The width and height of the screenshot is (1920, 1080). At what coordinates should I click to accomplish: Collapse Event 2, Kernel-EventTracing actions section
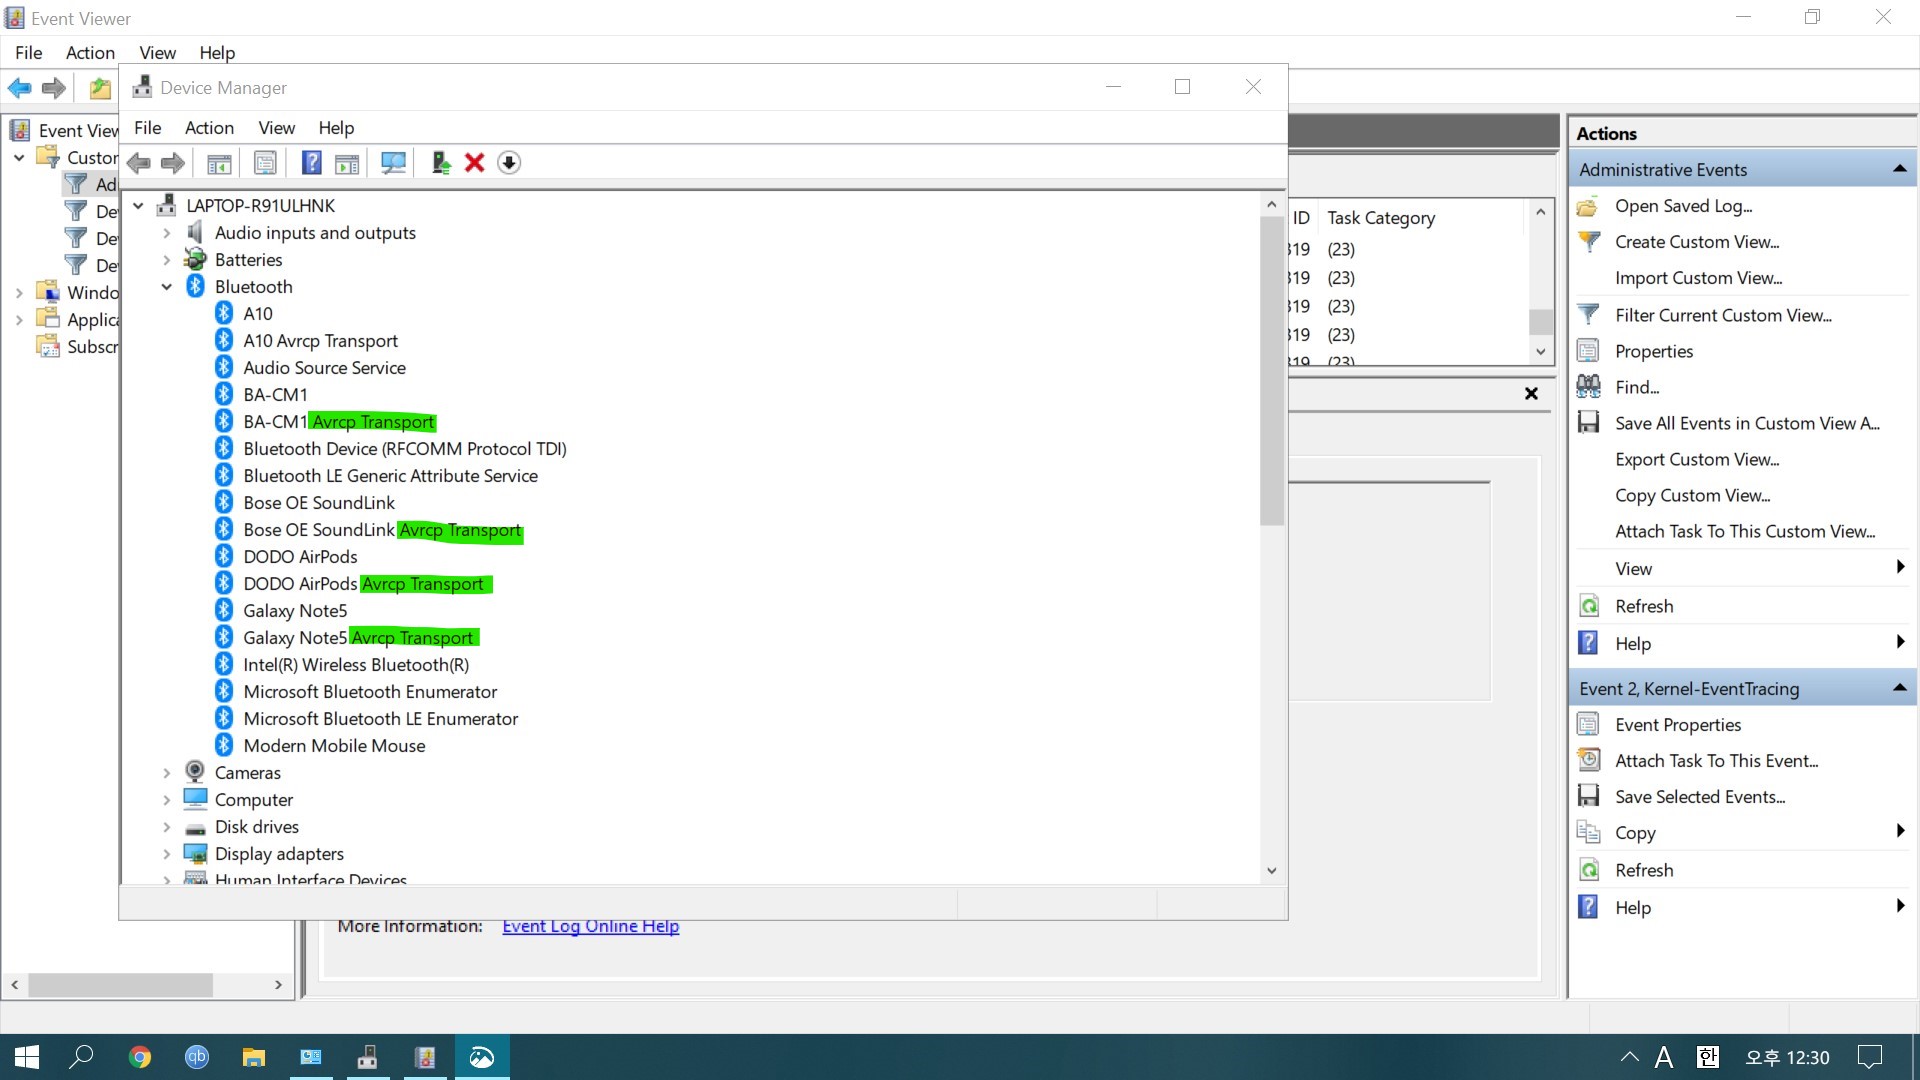(1899, 688)
